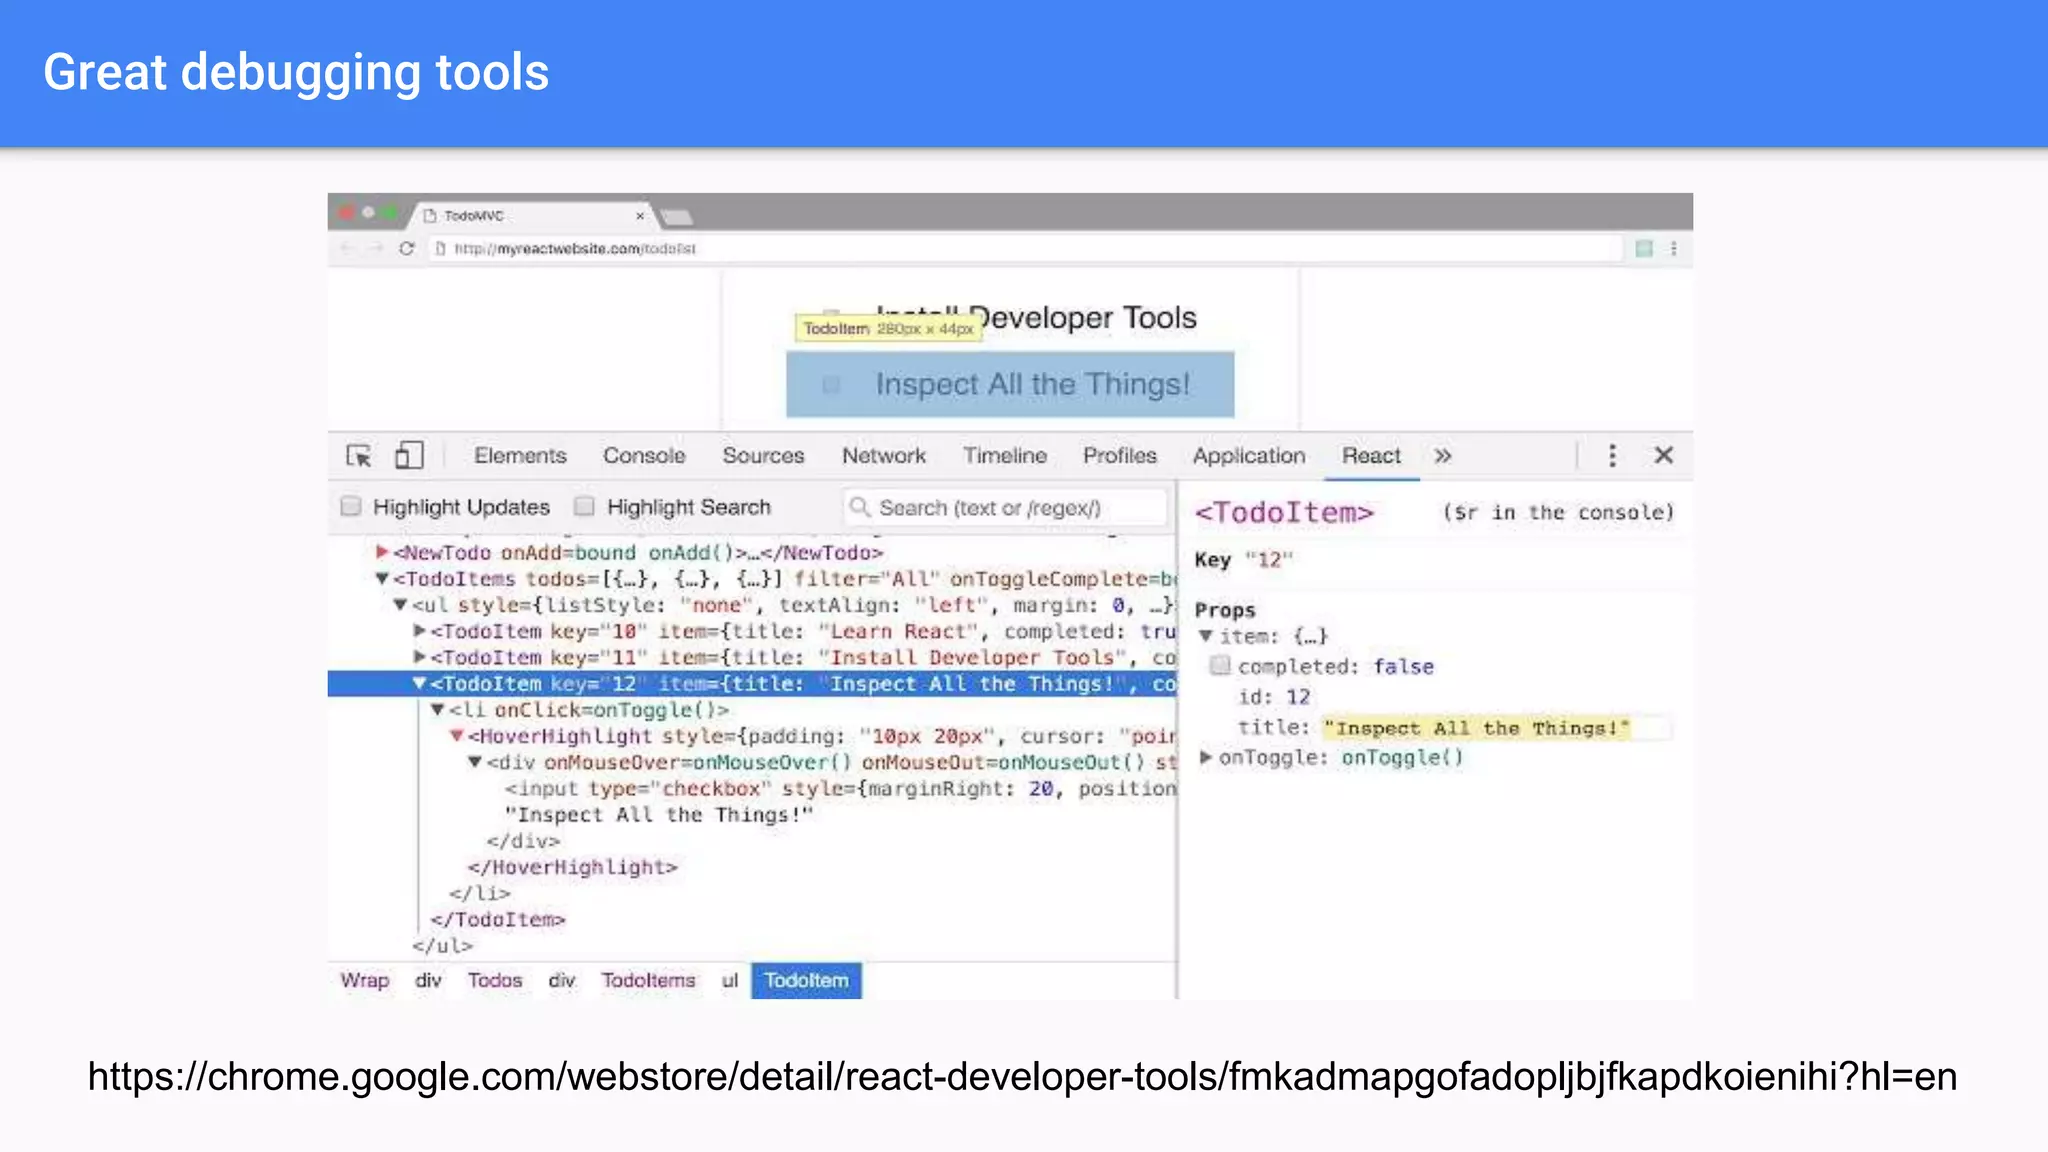Close the TodoMVC browser tab

(x=640, y=216)
